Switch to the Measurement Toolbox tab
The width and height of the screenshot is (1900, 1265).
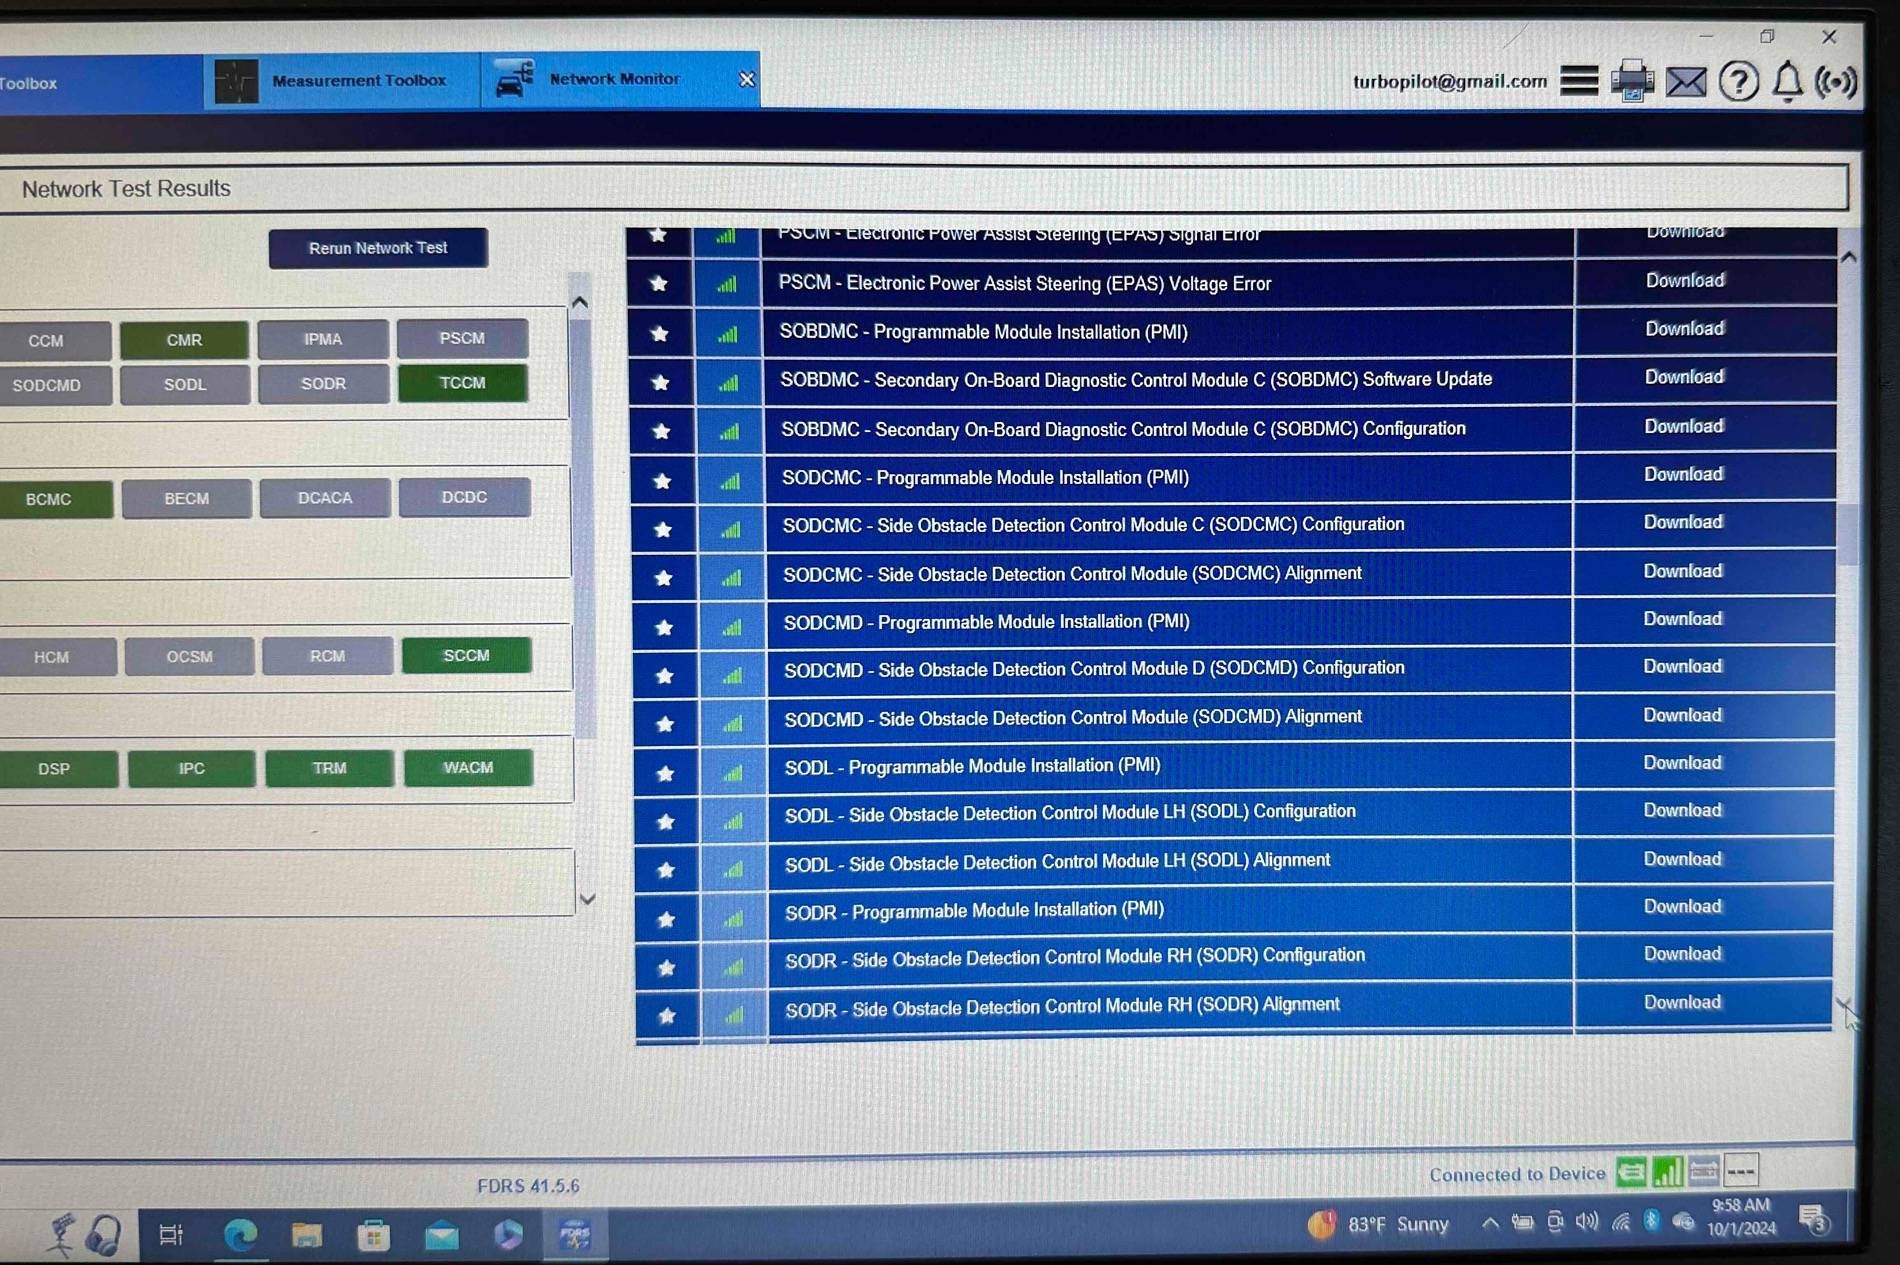362,81
